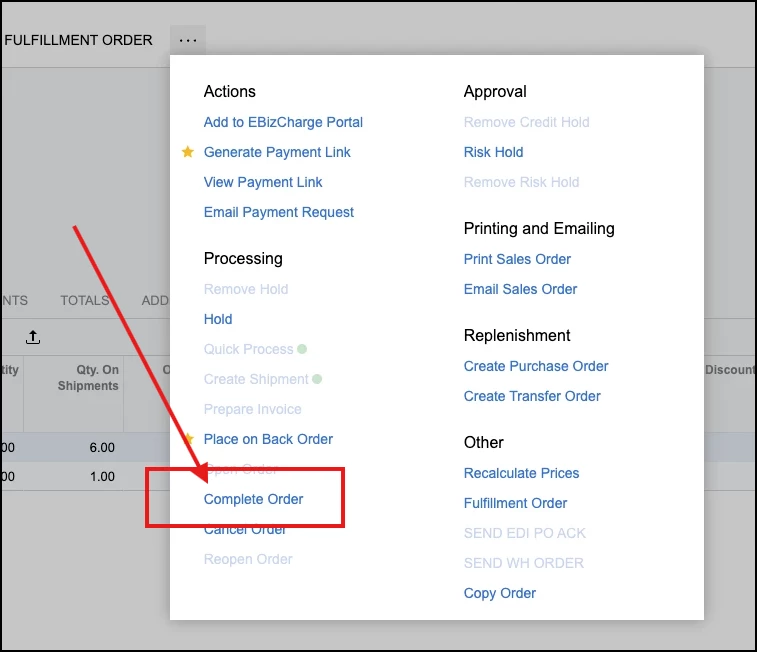Click the upload icon above the grid
The height and width of the screenshot is (652, 757).
click(x=33, y=337)
